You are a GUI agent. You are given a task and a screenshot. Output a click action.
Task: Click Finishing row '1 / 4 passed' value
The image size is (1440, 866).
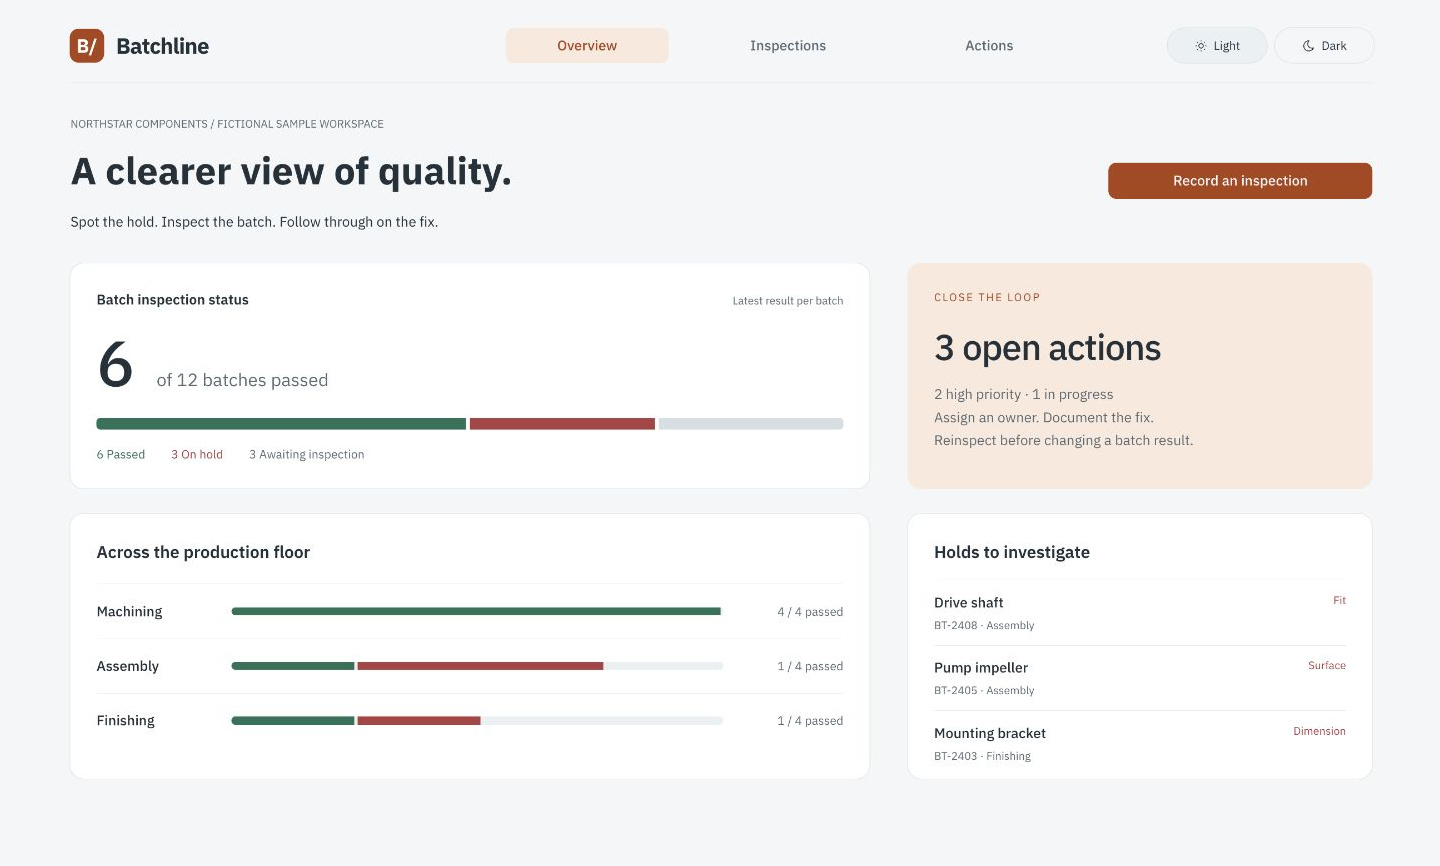click(x=810, y=721)
